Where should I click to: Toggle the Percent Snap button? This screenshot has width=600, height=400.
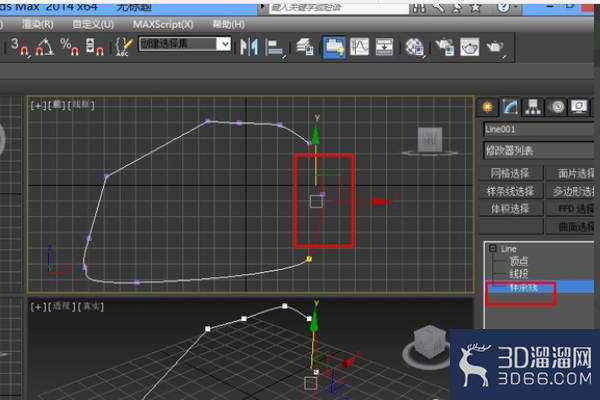[x=69, y=47]
